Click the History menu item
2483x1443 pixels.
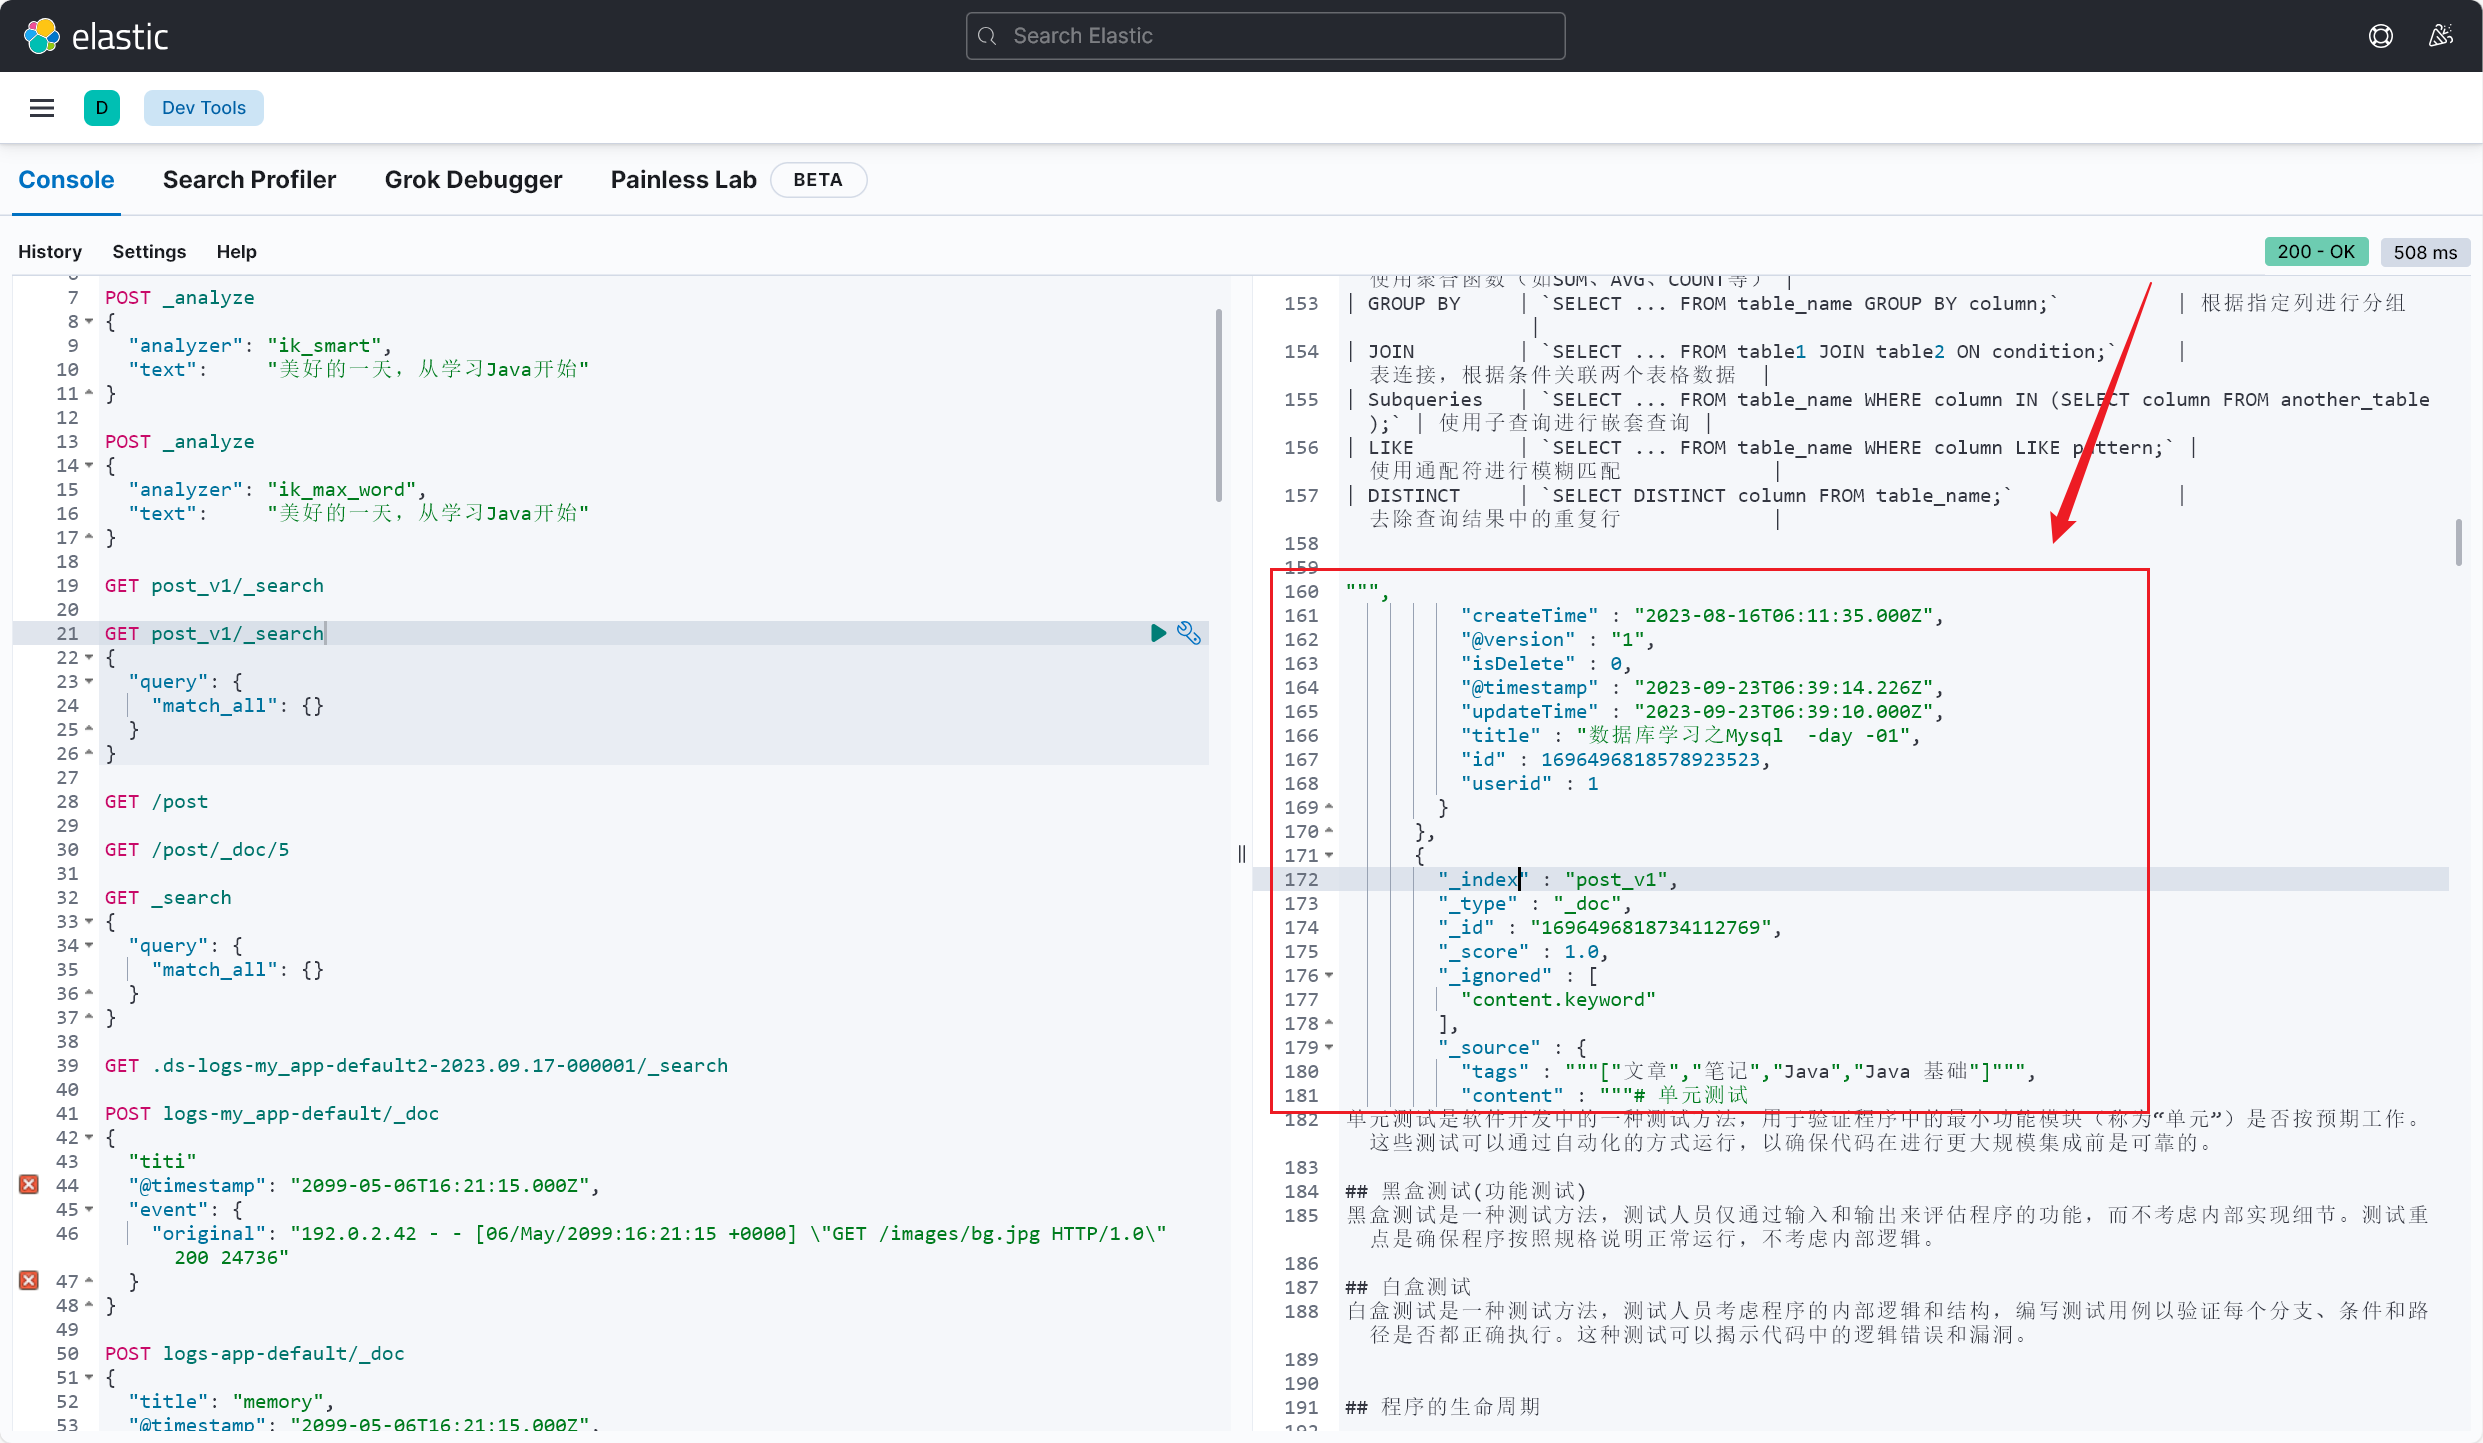(50, 249)
